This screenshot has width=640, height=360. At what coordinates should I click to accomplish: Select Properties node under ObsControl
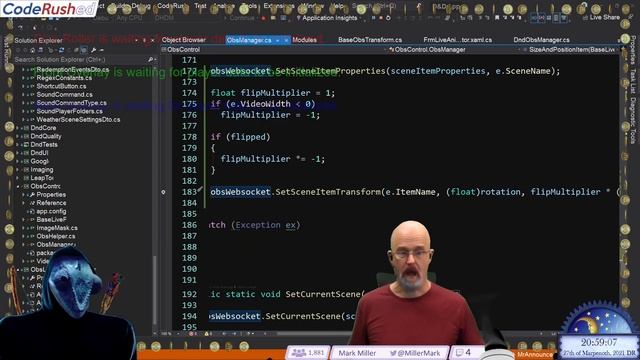[51, 195]
